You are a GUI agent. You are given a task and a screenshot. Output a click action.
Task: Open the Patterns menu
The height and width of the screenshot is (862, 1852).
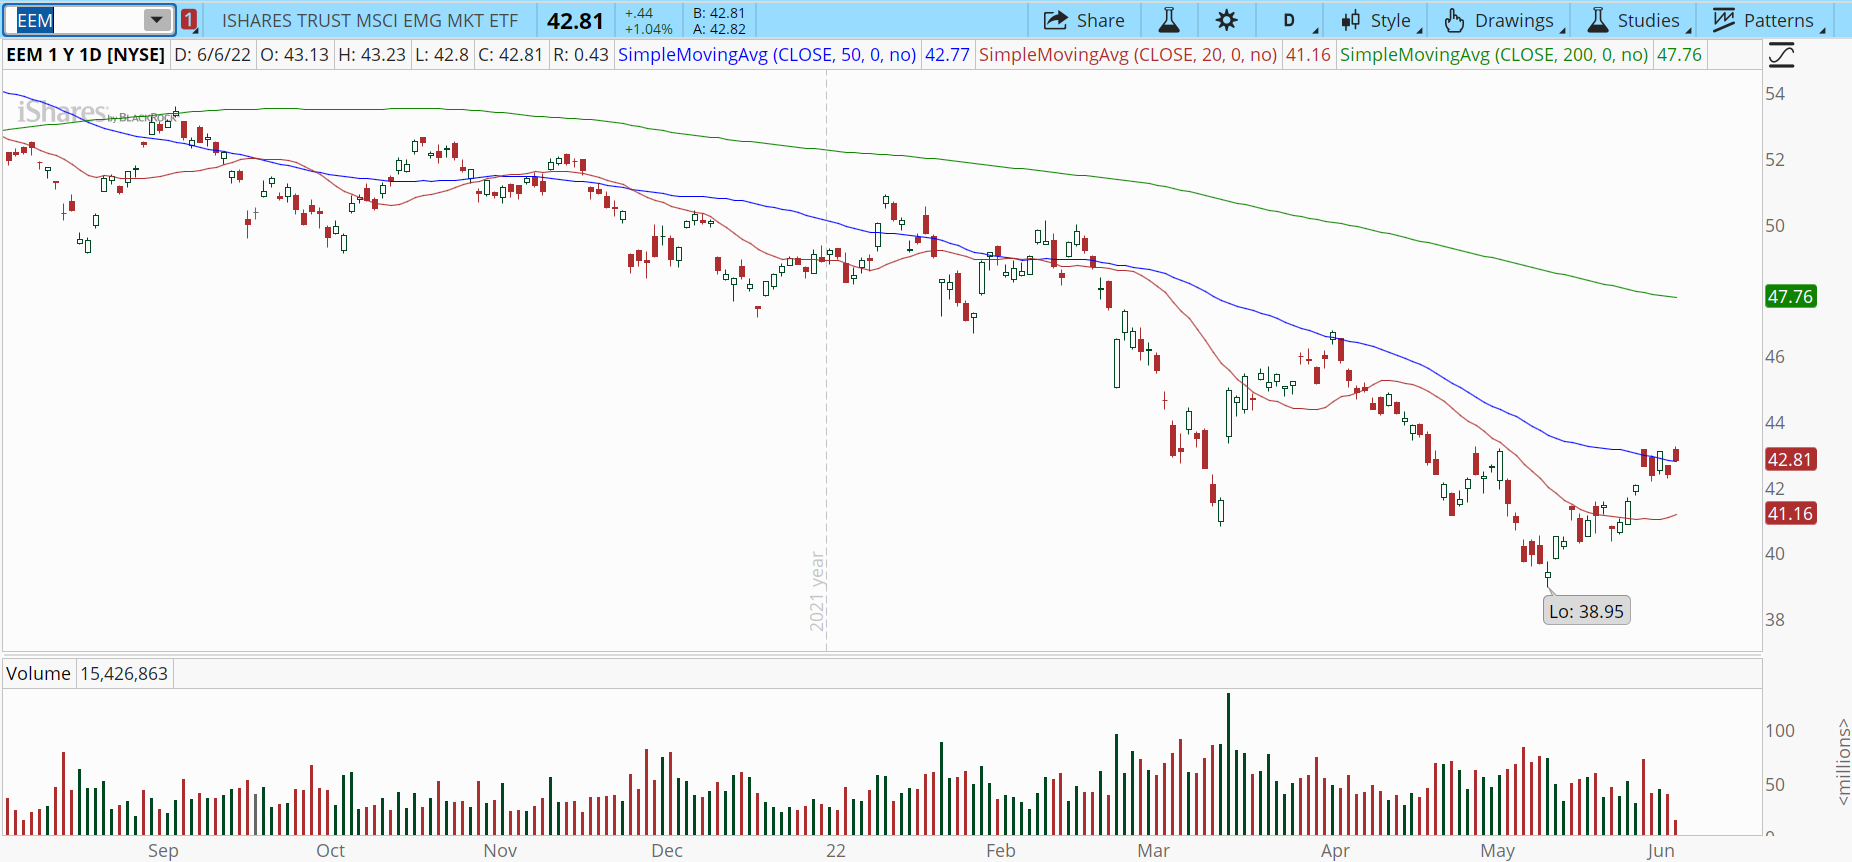tap(1768, 20)
